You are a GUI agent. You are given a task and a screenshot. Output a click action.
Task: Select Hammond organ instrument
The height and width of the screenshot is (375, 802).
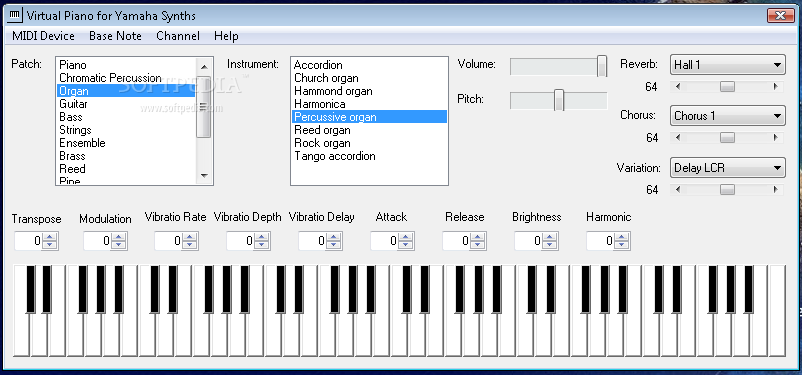pyautogui.click(x=369, y=91)
